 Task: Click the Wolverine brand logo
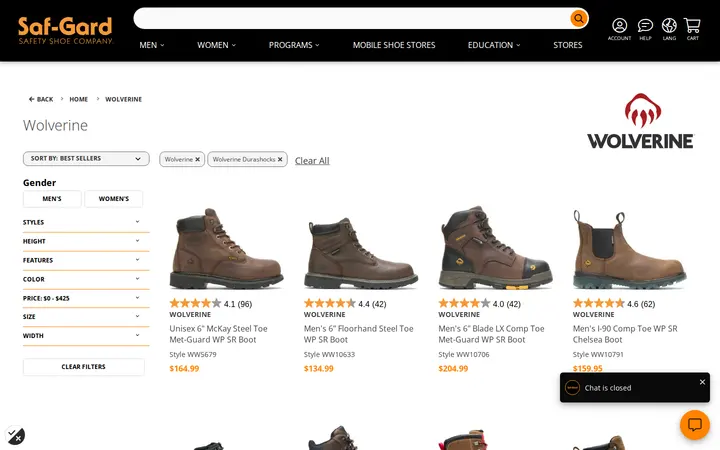641,121
